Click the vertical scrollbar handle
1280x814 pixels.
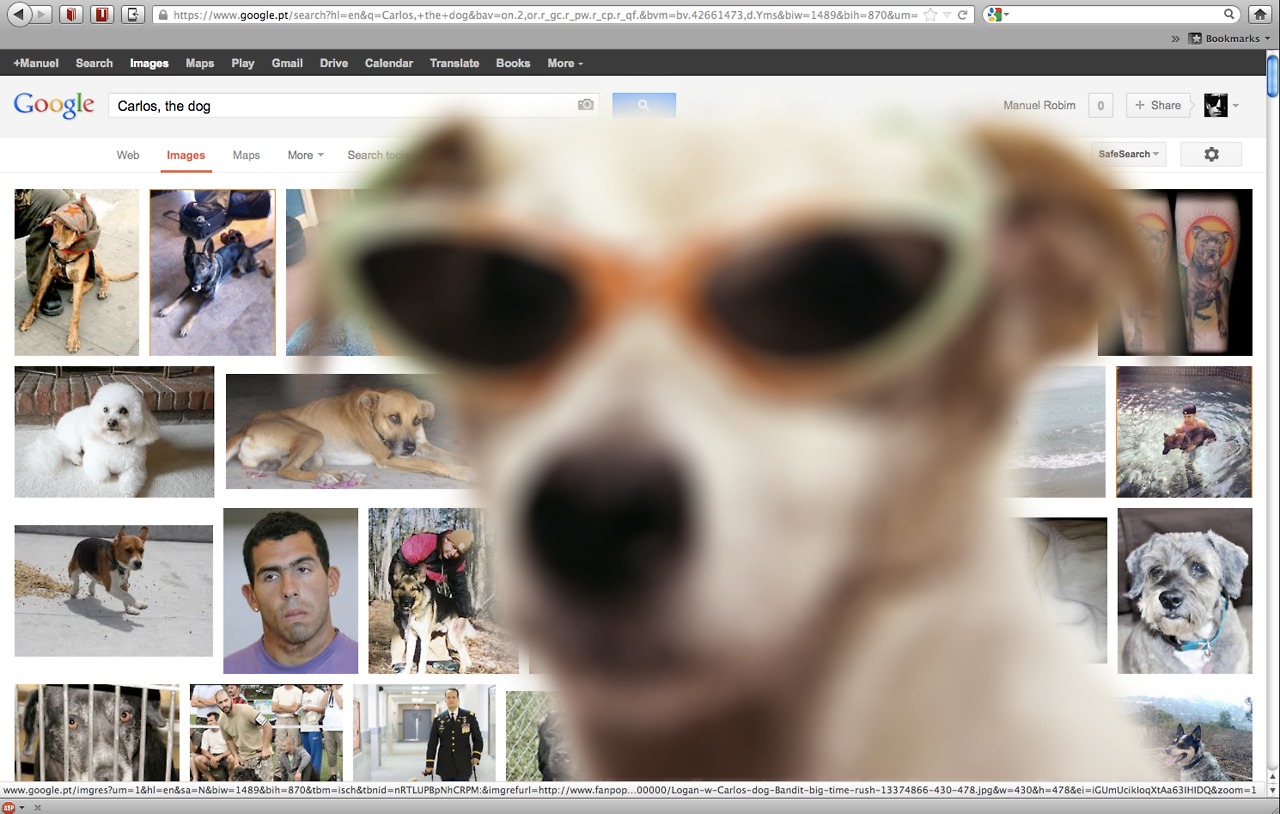1272,76
